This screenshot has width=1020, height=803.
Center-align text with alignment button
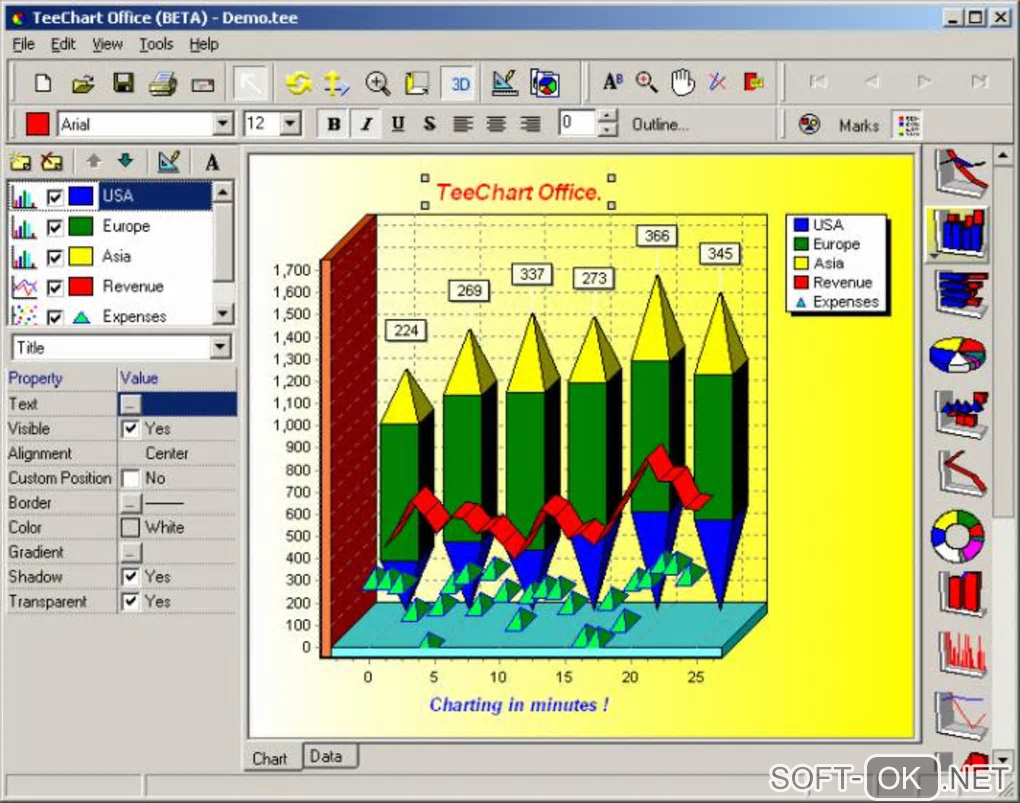(x=496, y=124)
